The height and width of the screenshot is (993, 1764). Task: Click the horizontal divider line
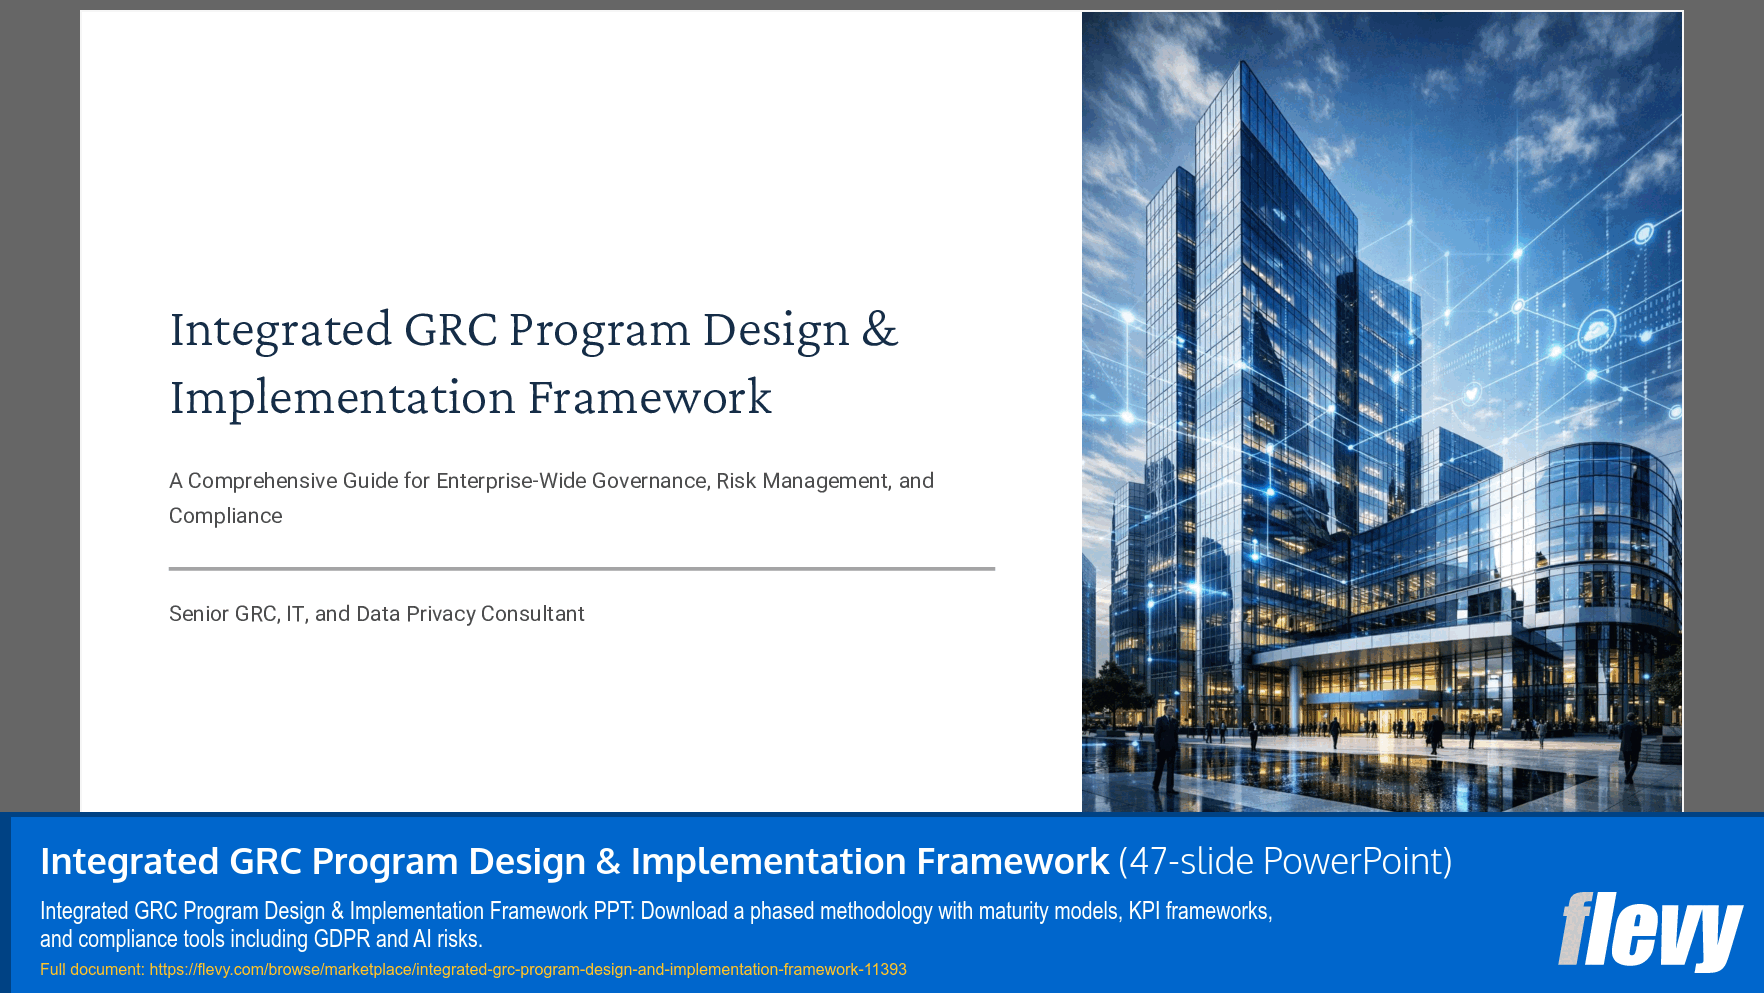pyautogui.click(x=581, y=566)
